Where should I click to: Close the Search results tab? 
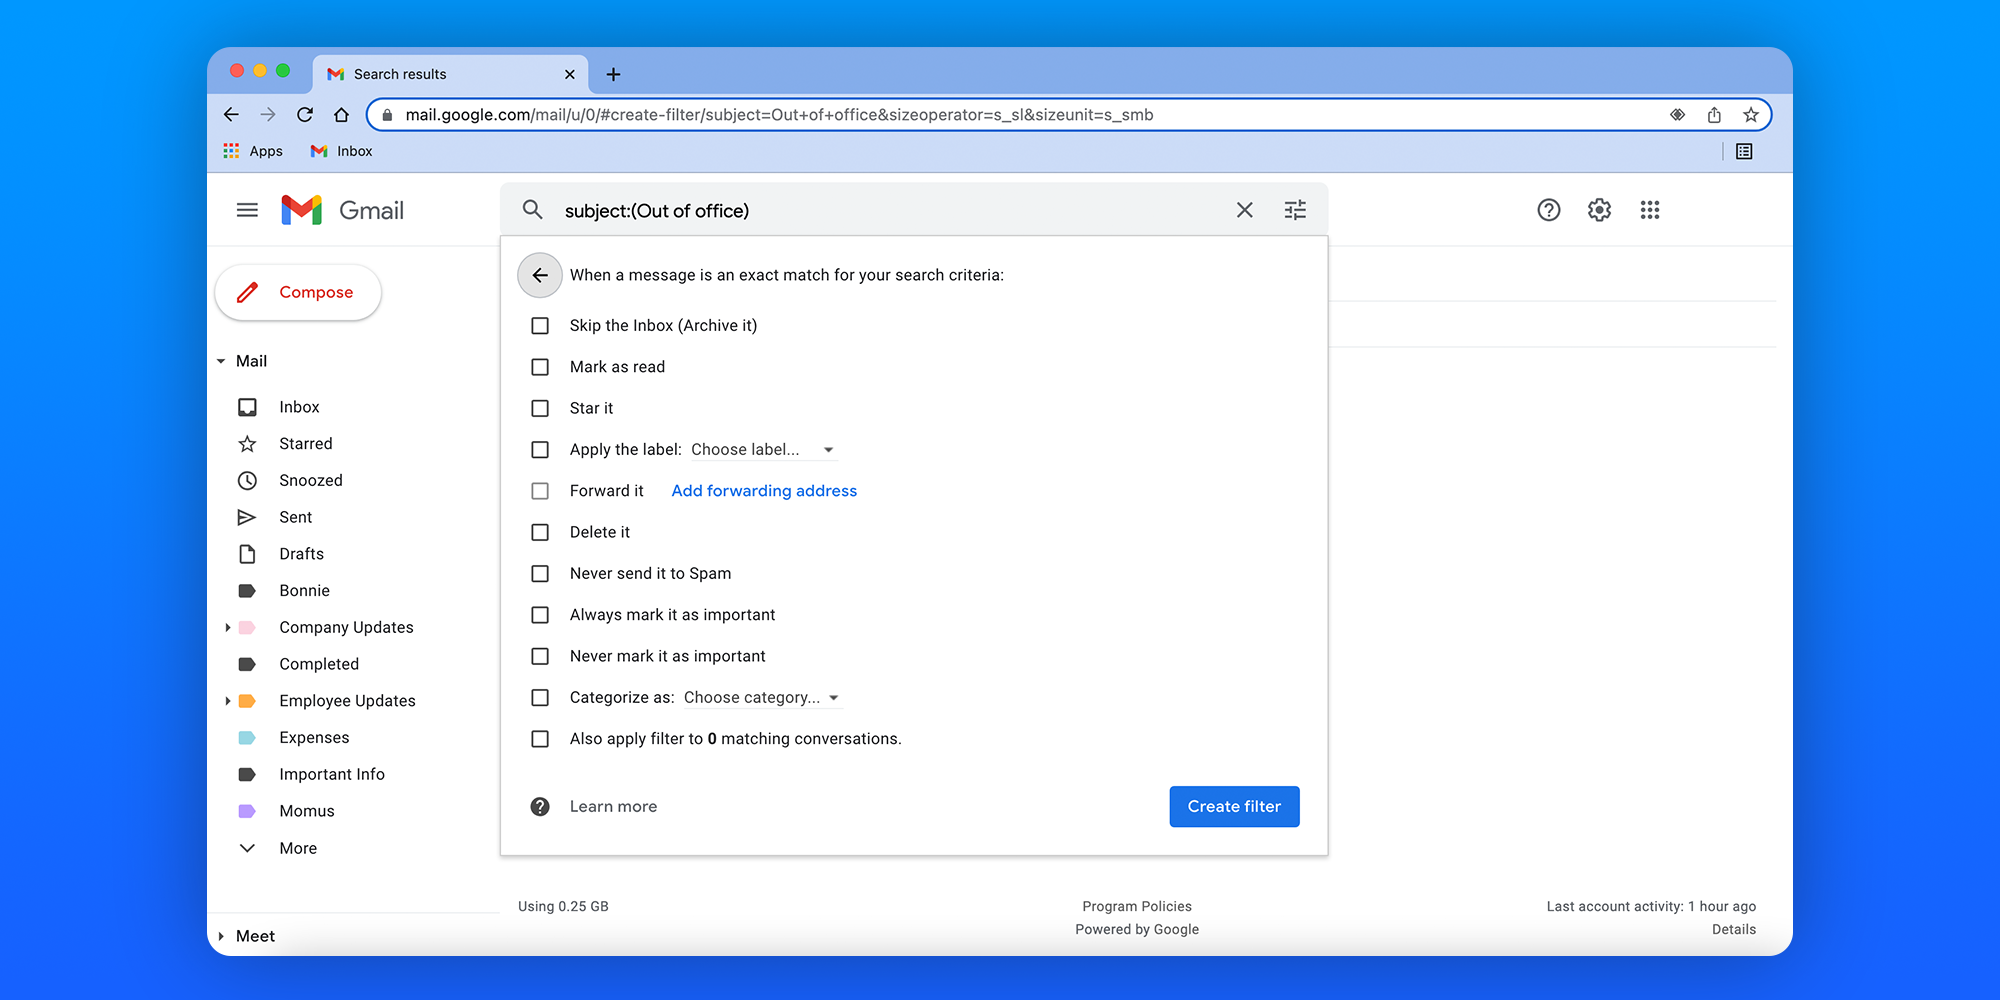point(570,74)
